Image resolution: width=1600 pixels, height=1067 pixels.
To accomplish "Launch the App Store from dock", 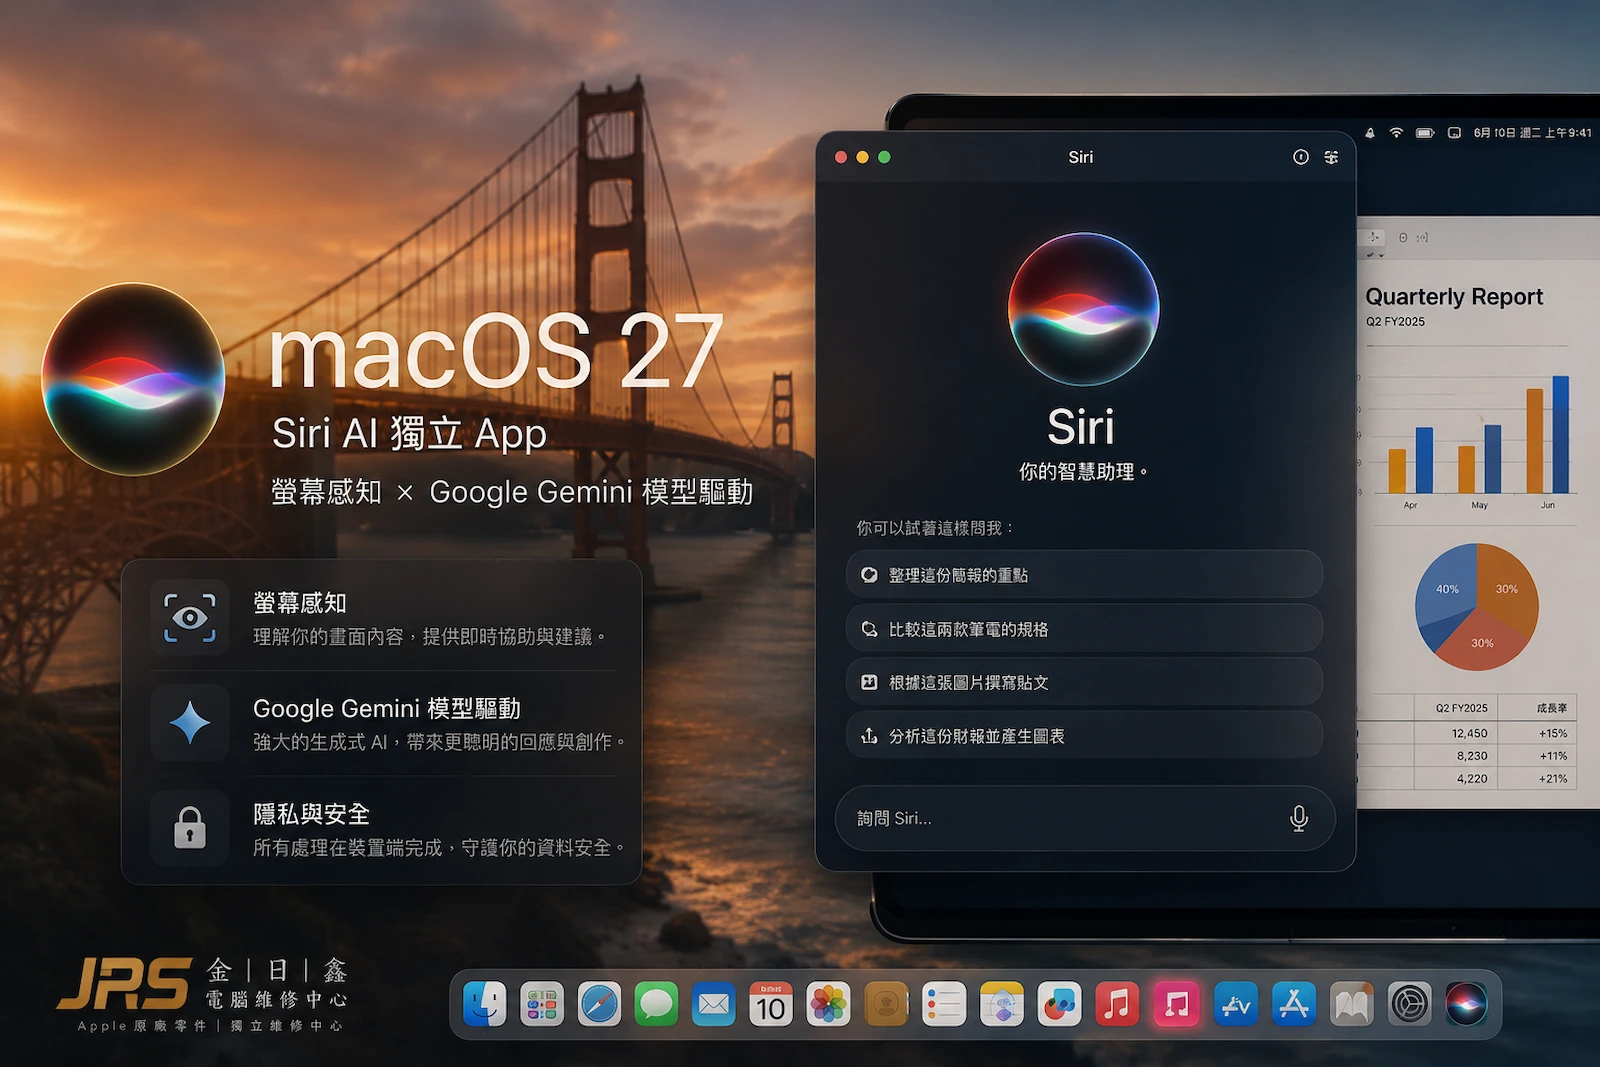I will (x=1294, y=1004).
